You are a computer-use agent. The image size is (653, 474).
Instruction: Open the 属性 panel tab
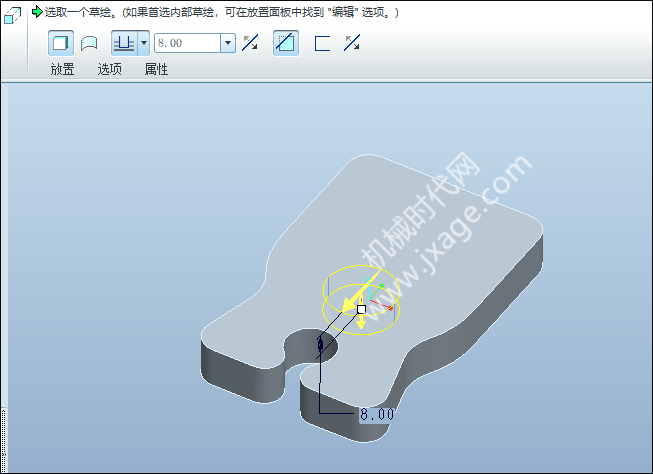pos(156,69)
